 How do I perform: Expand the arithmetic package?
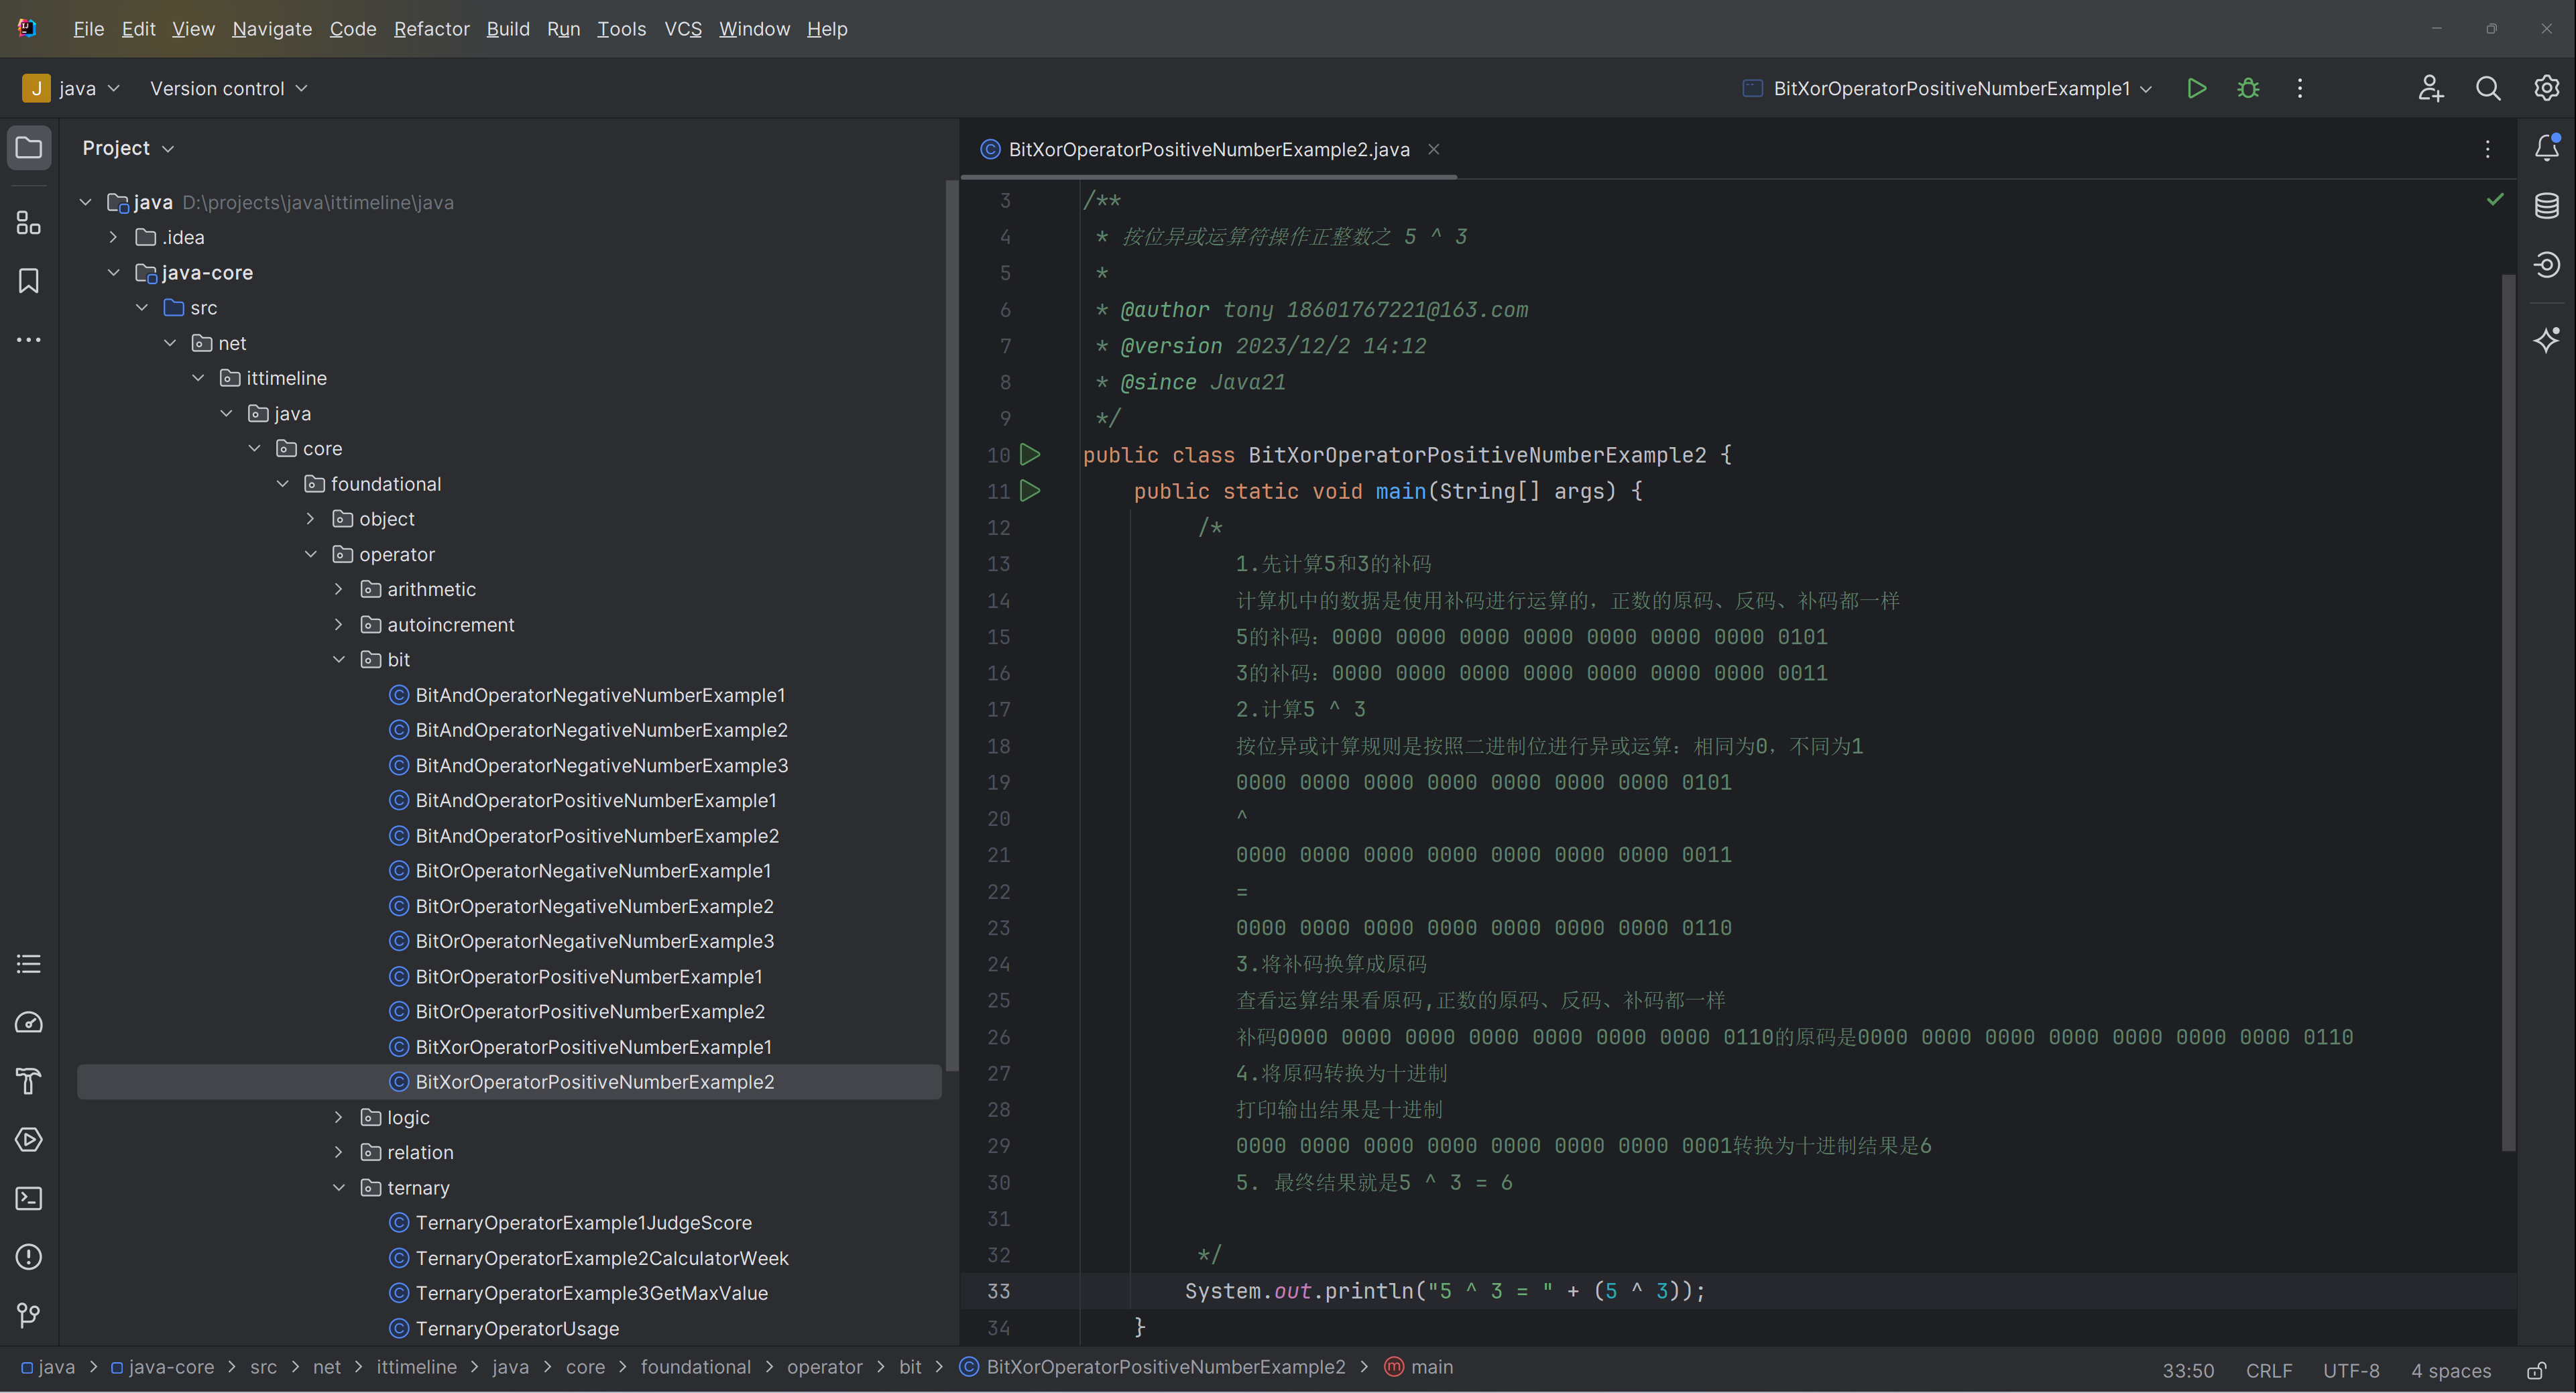(x=338, y=589)
